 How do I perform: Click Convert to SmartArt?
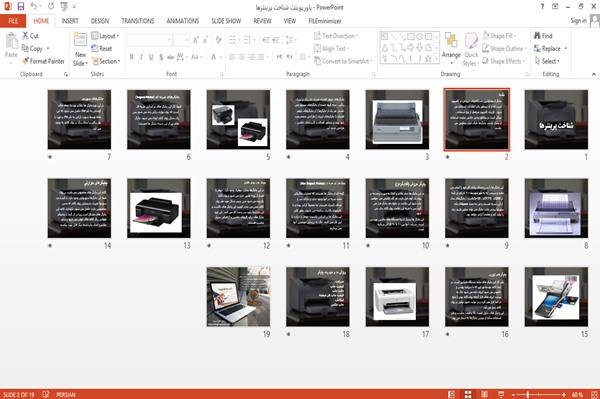(344, 61)
